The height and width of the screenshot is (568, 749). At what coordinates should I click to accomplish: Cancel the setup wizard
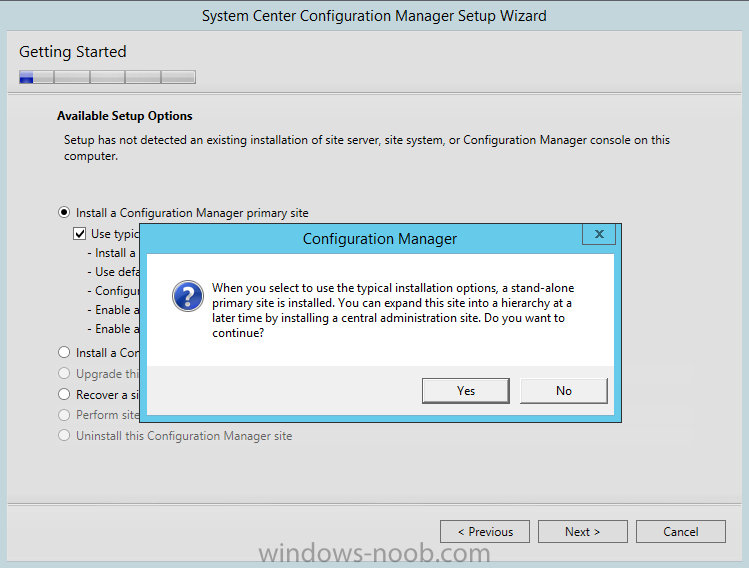(x=681, y=532)
